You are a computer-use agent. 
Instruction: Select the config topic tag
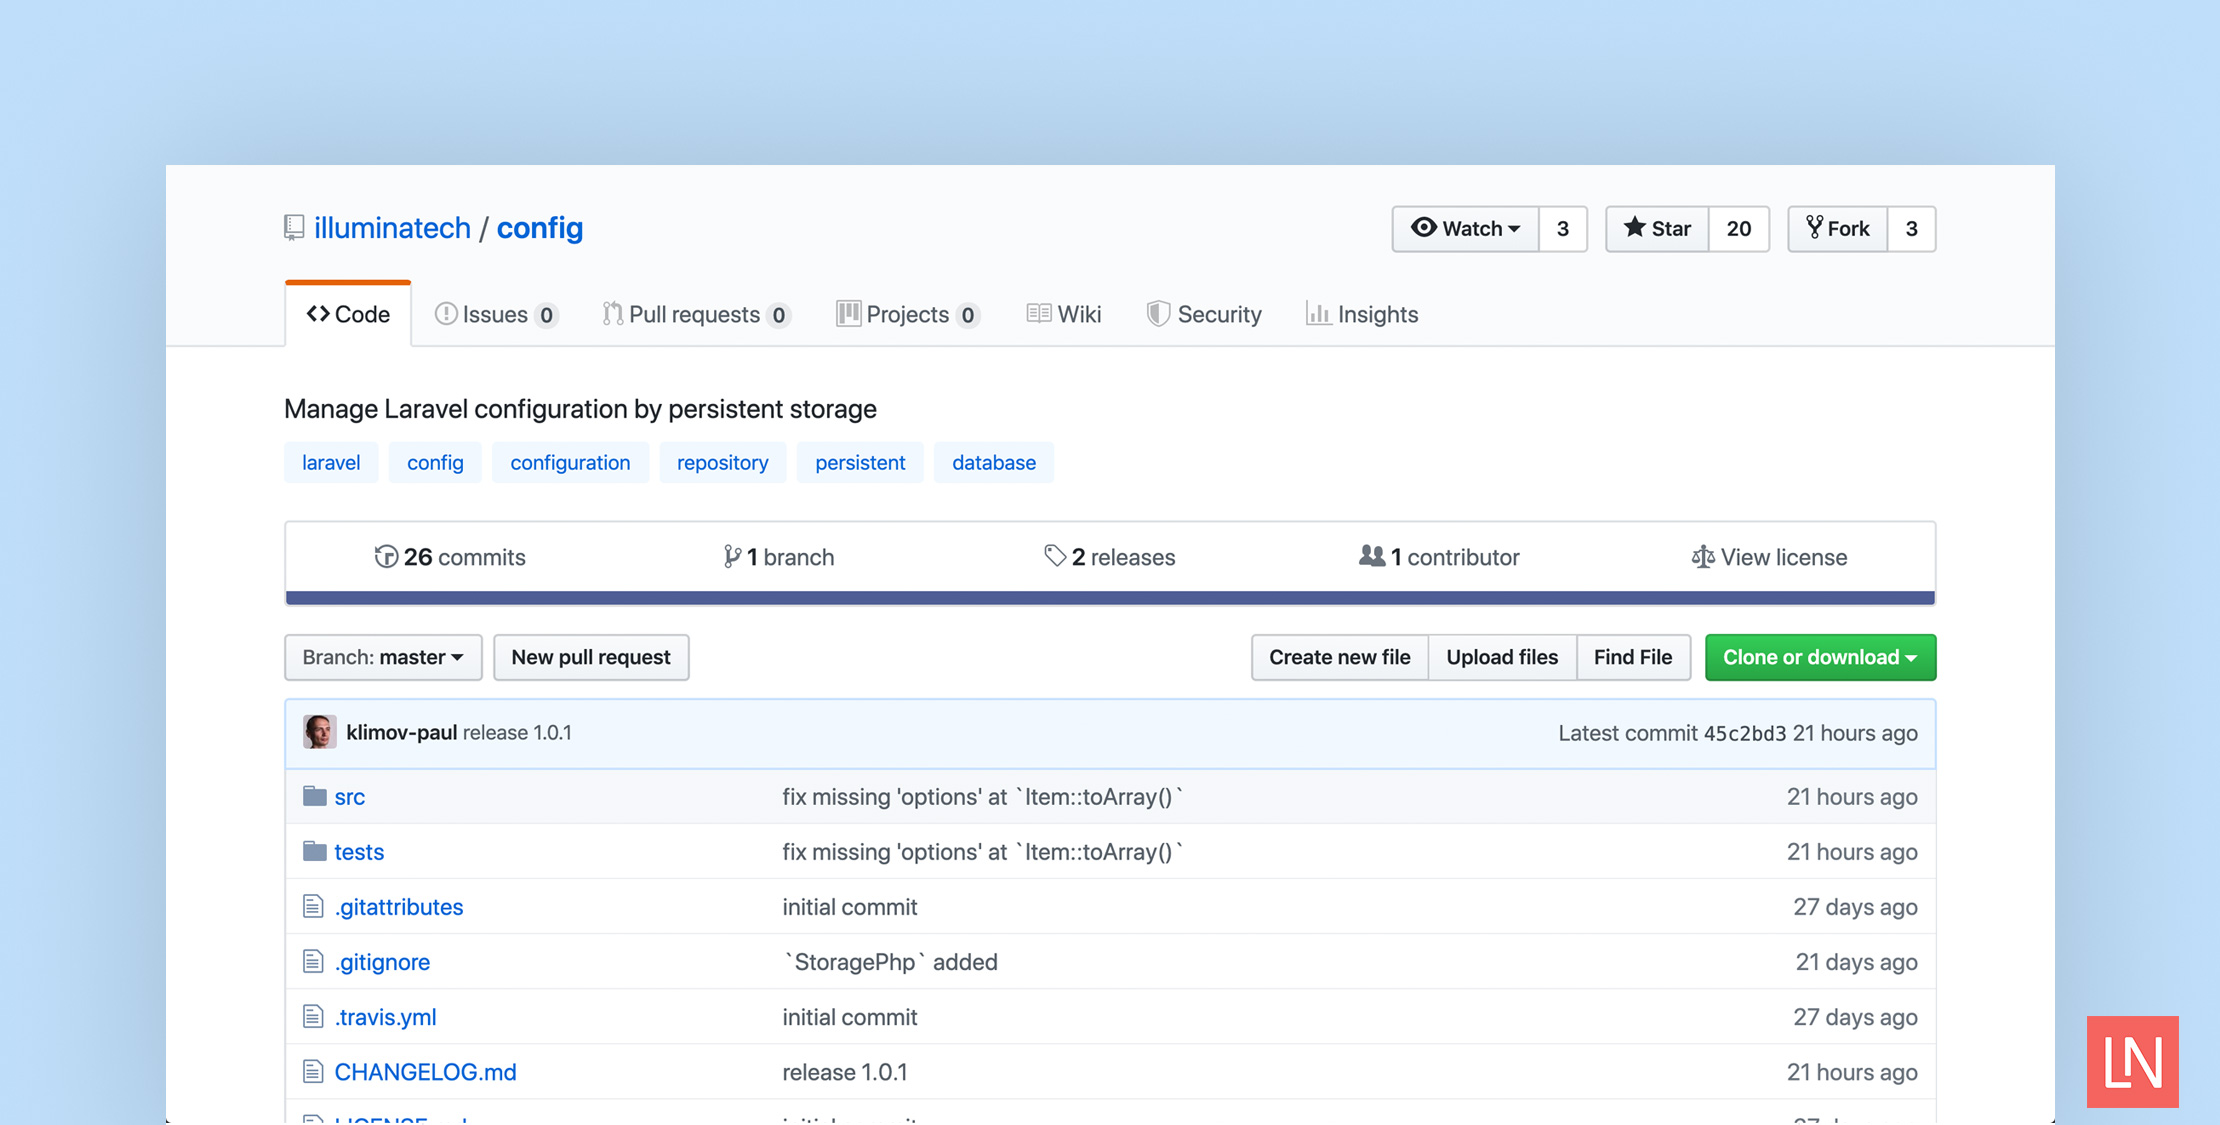point(435,462)
